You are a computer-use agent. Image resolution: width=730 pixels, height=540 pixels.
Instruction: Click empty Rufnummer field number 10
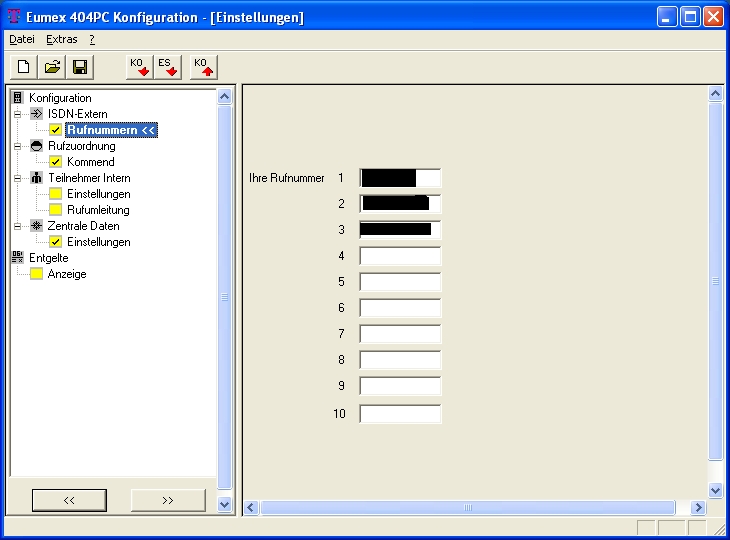pos(400,414)
